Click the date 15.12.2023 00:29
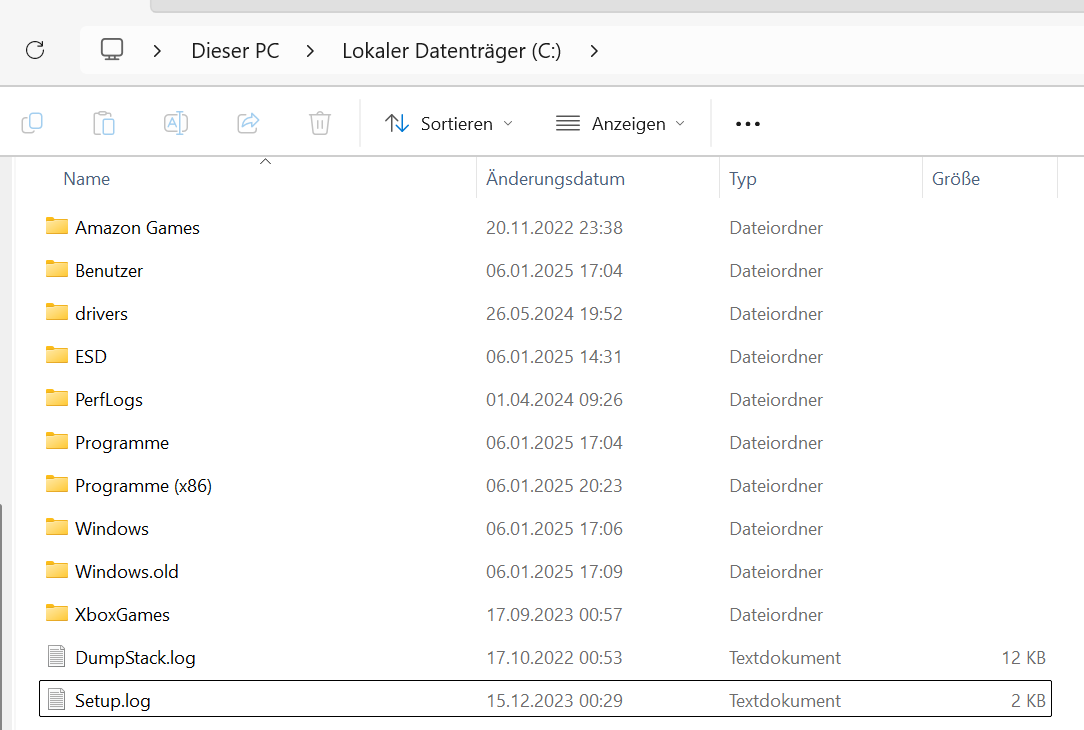The image size is (1084, 730). 554,700
